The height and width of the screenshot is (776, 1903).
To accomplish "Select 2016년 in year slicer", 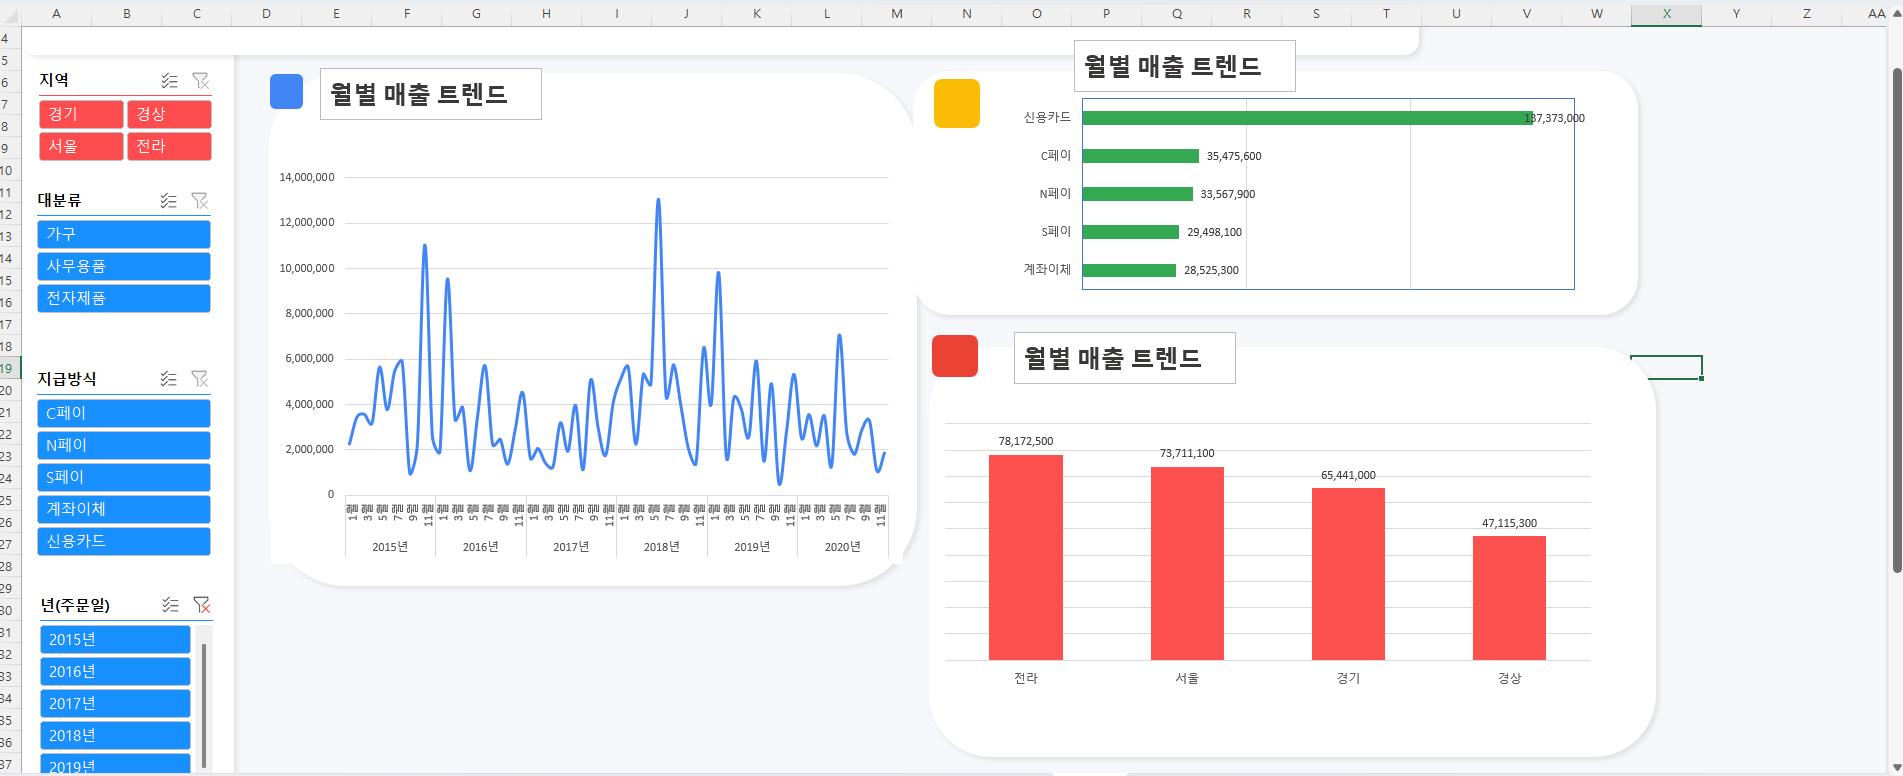I will pyautogui.click(x=115, y=671).
